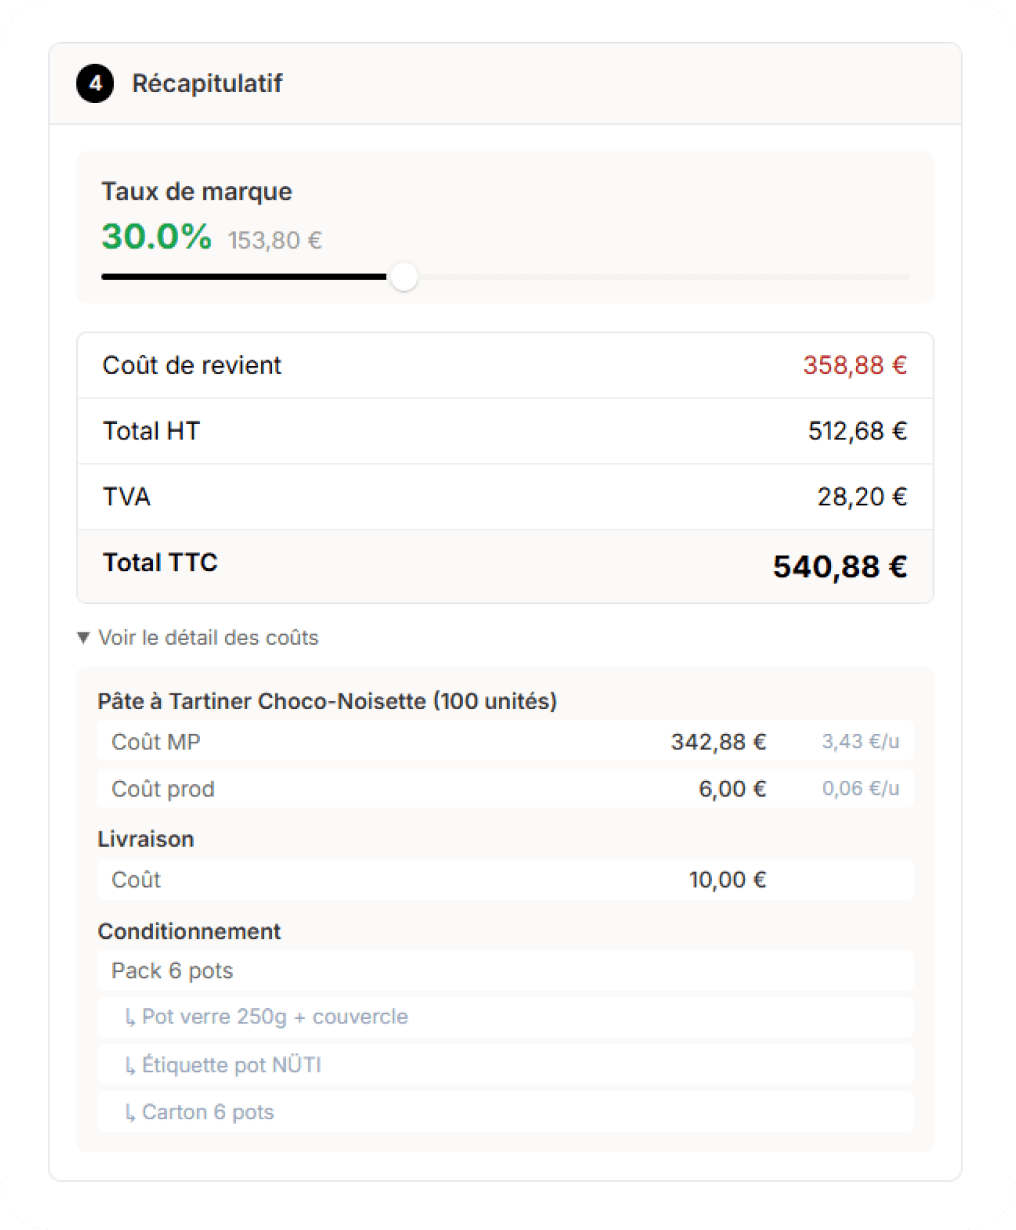Click the Total TTC row
Image resolution: width=1016 pixels, height=1230 pixels.
click(x=504, y=564)
